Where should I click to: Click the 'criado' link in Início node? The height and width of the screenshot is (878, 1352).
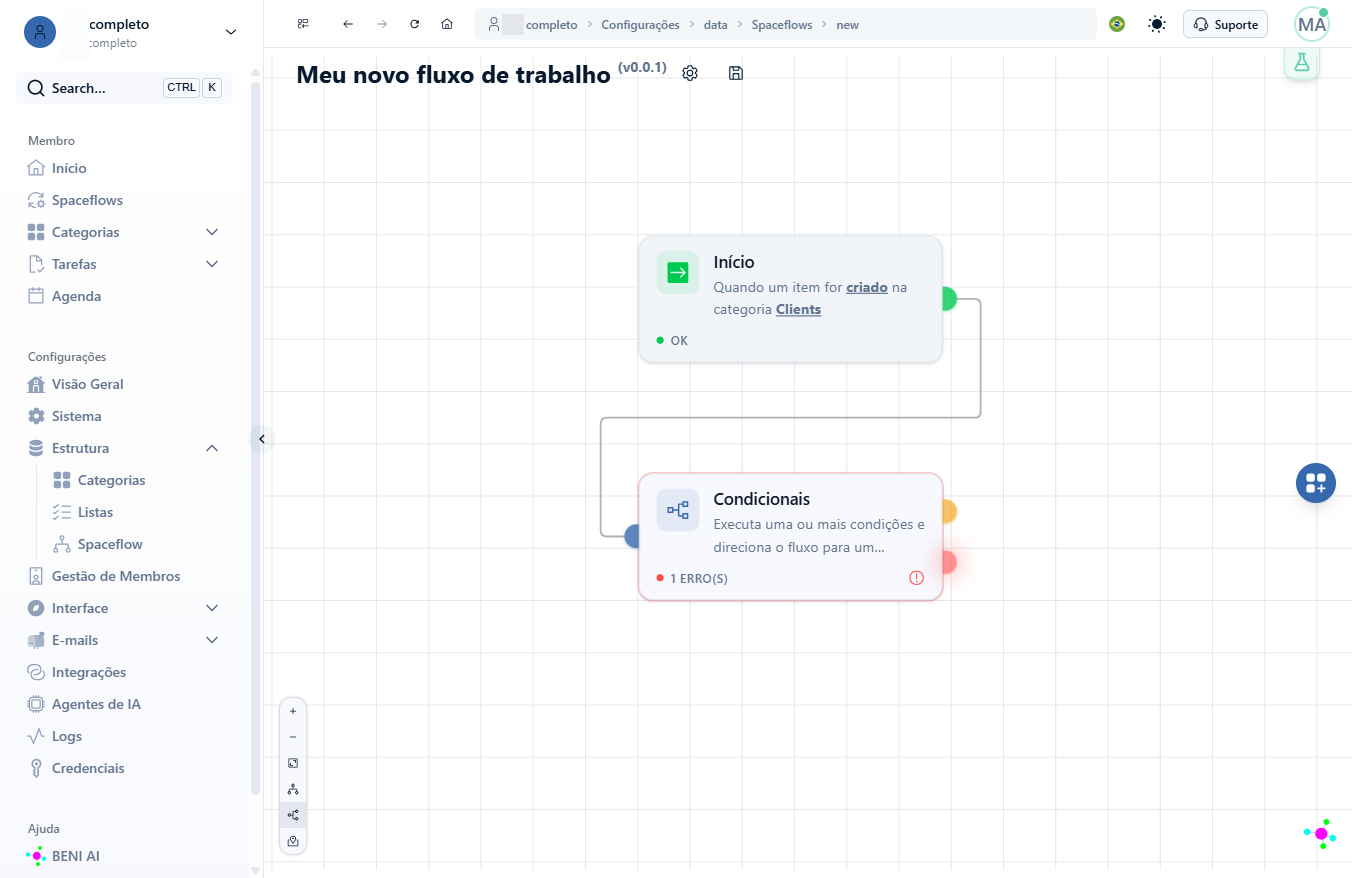pos(867,287)
